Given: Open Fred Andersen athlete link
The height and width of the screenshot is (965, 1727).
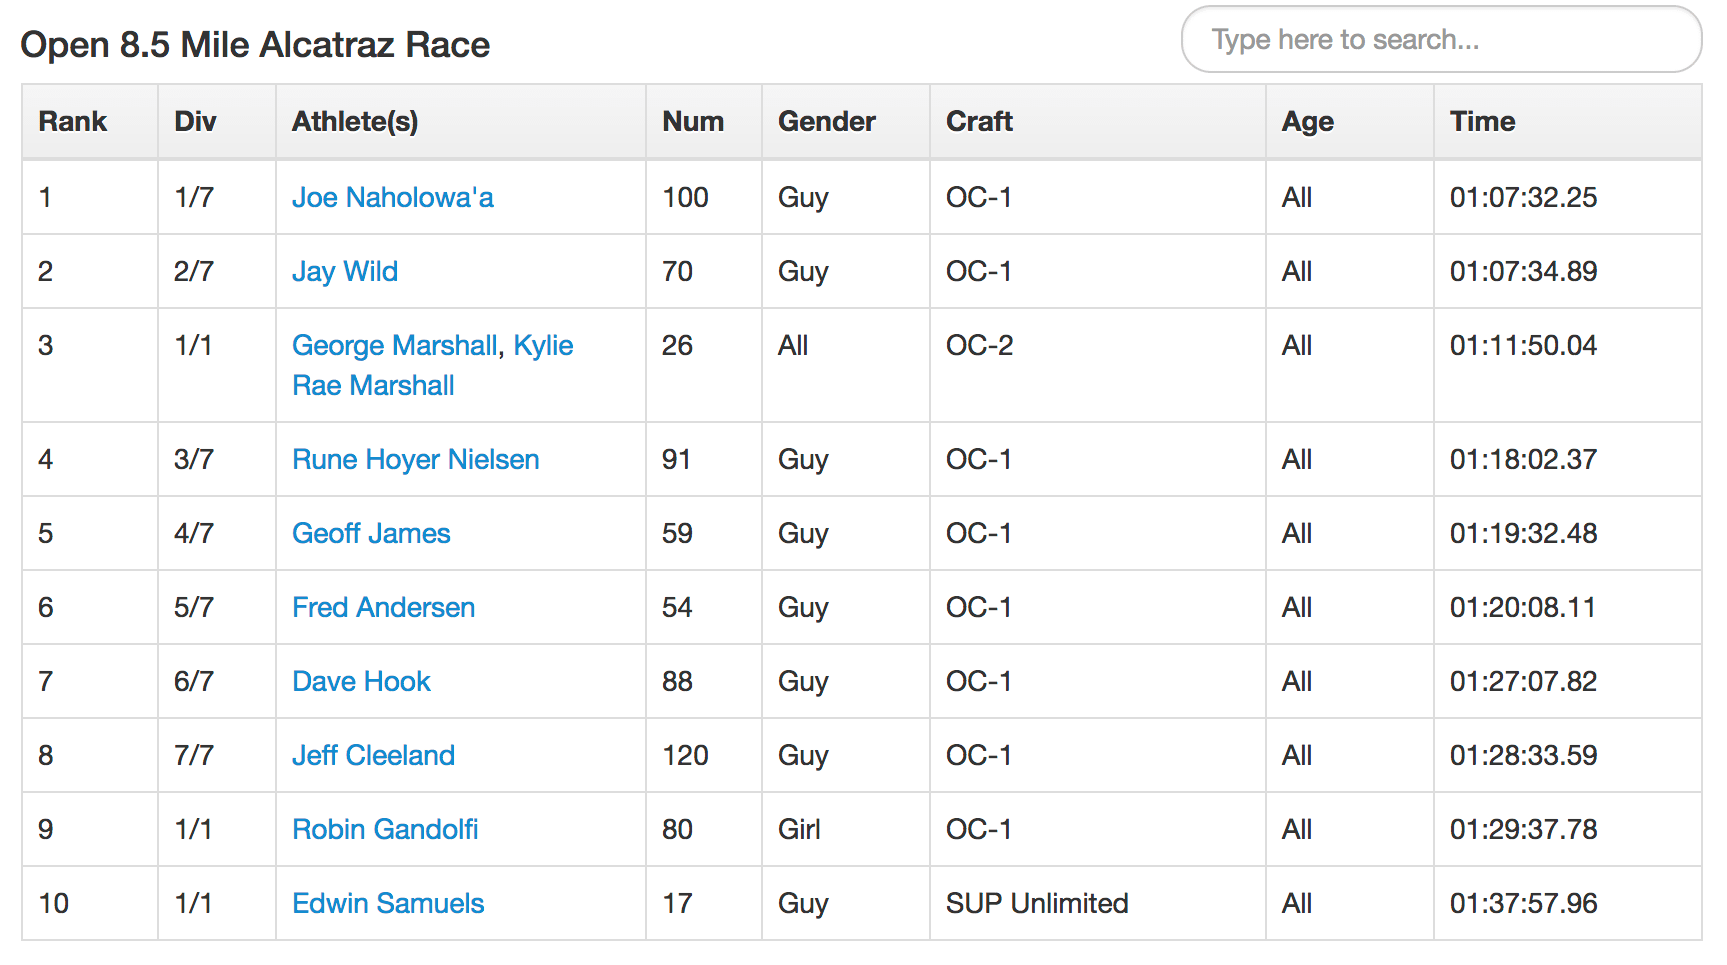Looking at the screenshot, I should tap(383, 608).
